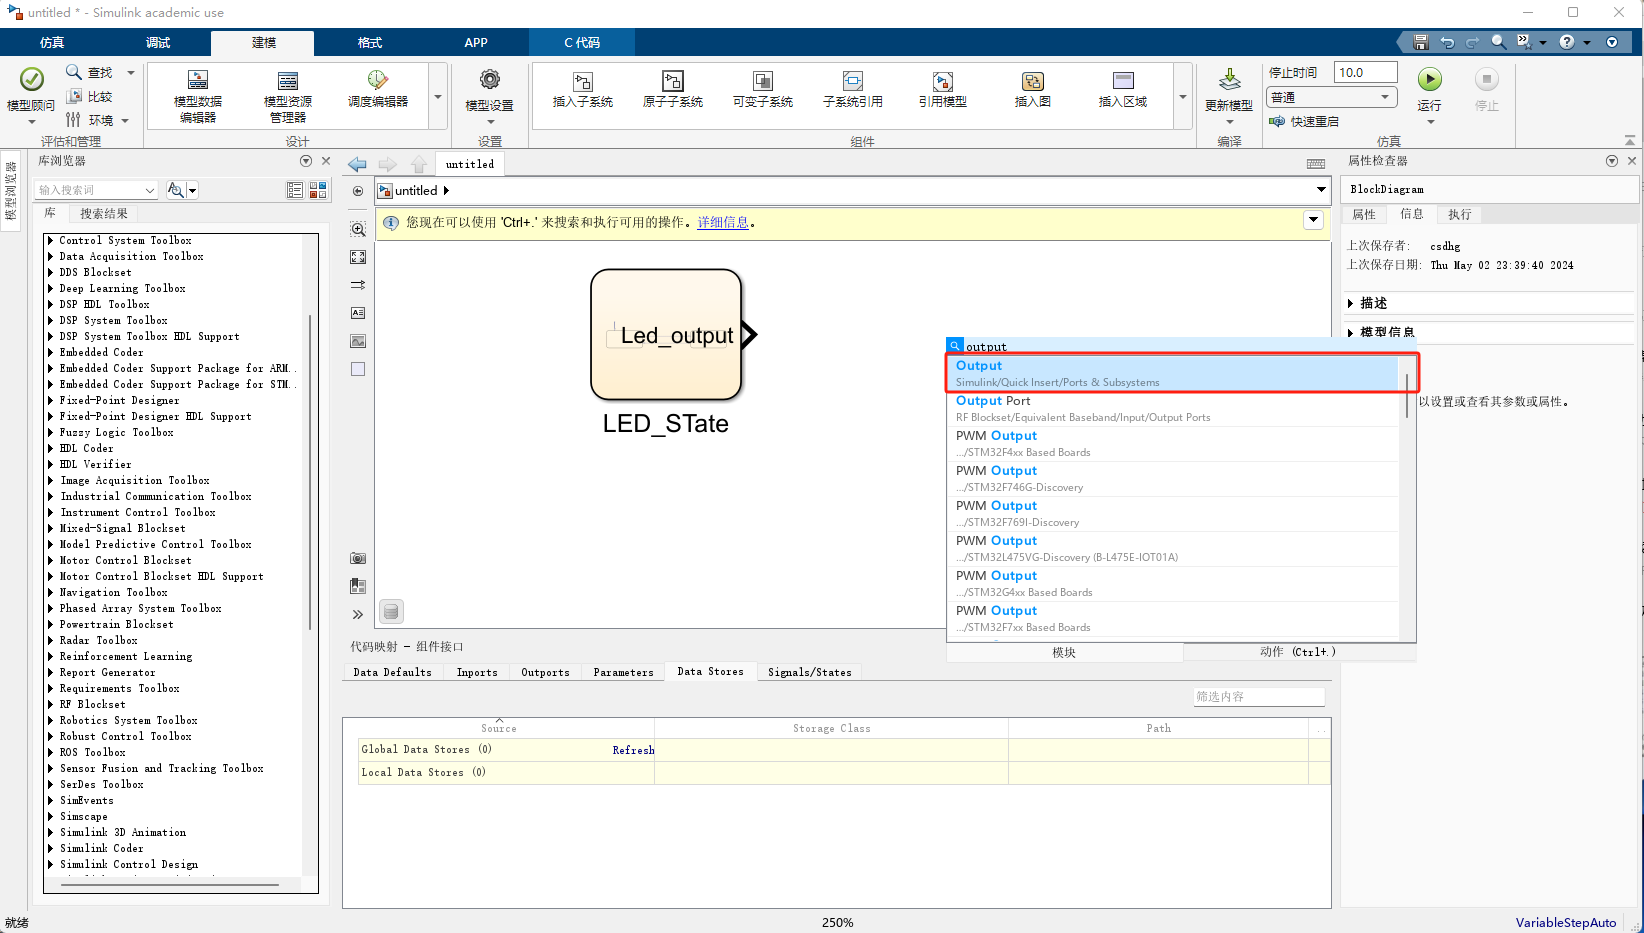Switch to the C 代码 ribbon tab
This screenshot has height=933, width=1644.
(x=582, y=42)
